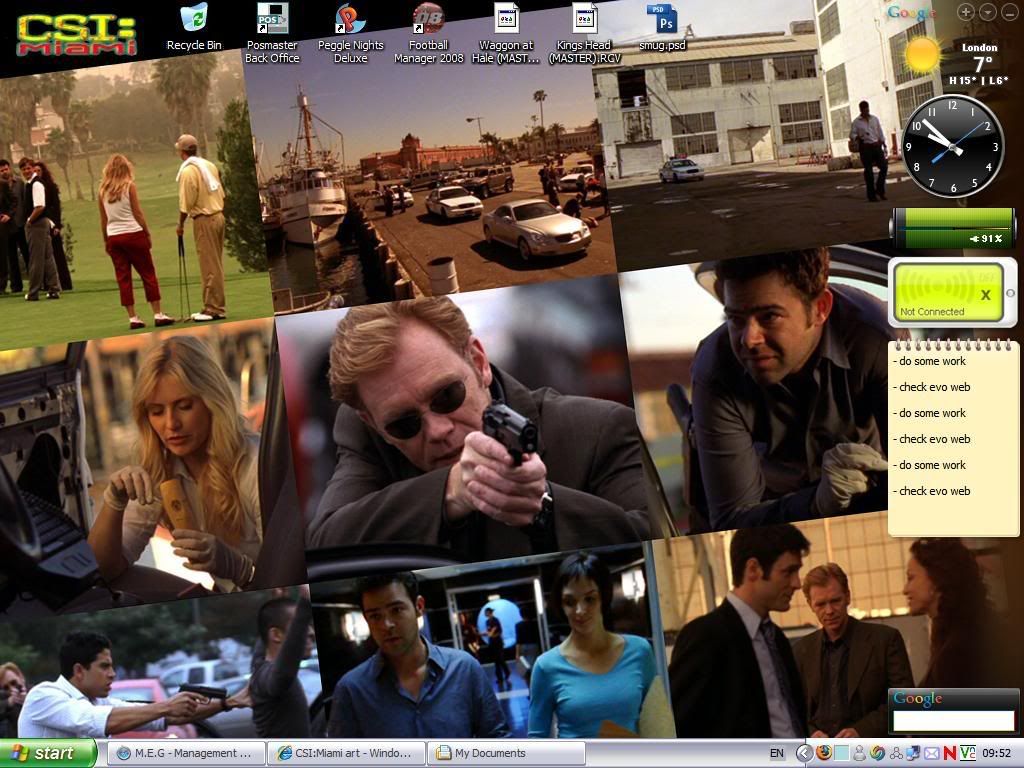Open the sidebar options dropdown arrow
Viewport: 1024px width, 768px height.
pyautogui.click(x=987, y=12)
